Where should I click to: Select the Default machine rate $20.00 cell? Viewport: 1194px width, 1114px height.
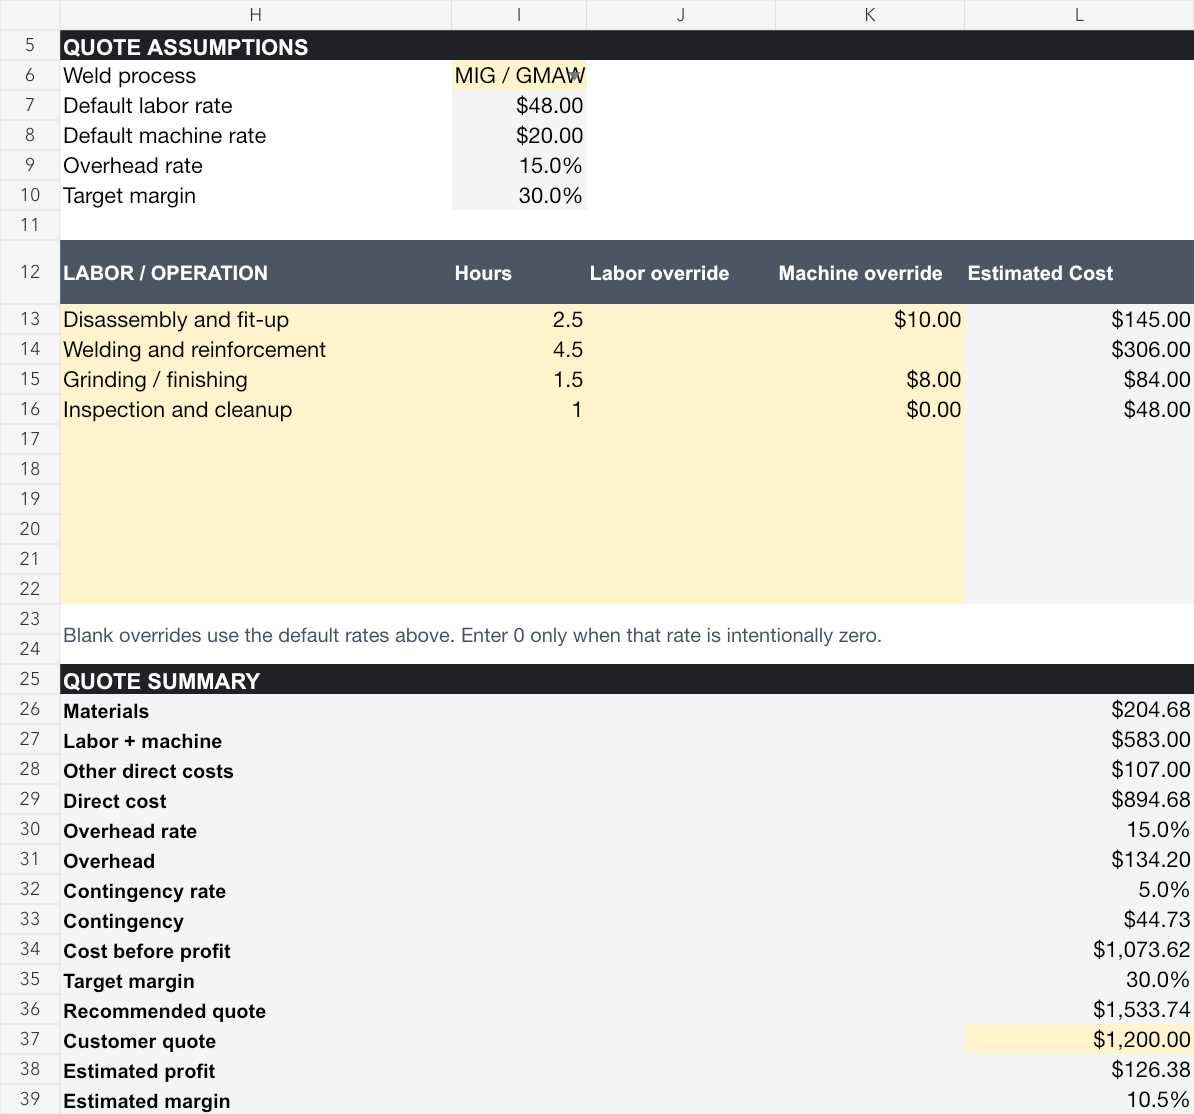coord(519,136)
